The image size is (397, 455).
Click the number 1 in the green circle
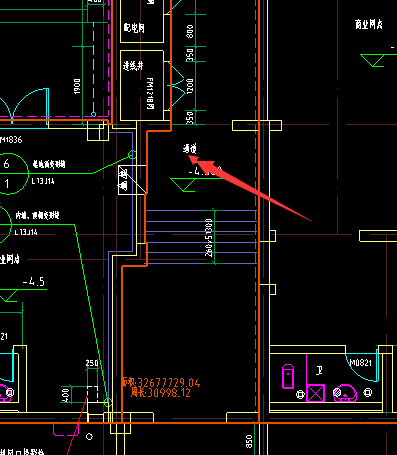click(7, 184)
